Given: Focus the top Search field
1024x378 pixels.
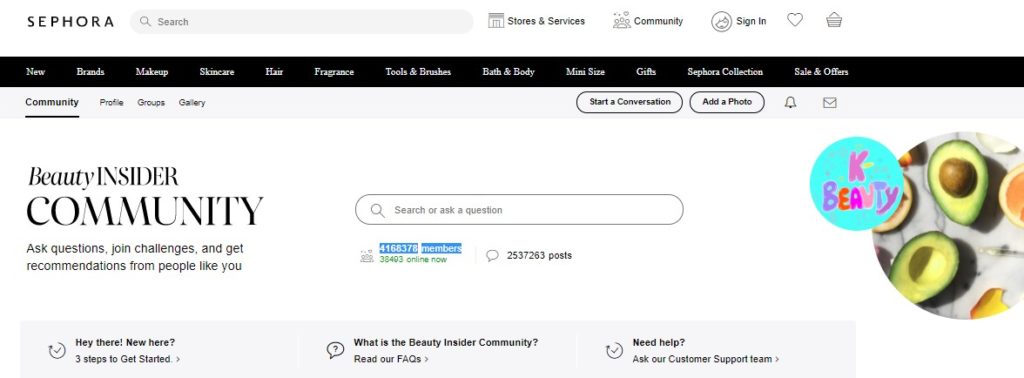Looking at the screenshot, I should pos(302,22).
